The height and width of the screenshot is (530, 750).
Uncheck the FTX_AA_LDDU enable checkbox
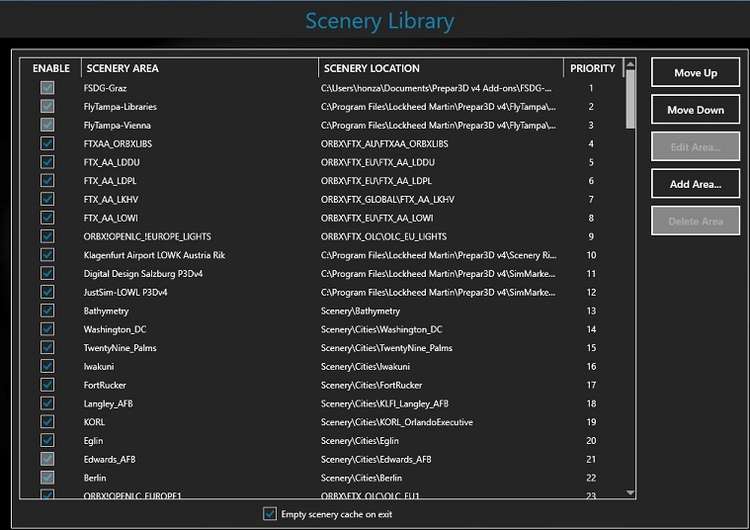pos(47,162)
